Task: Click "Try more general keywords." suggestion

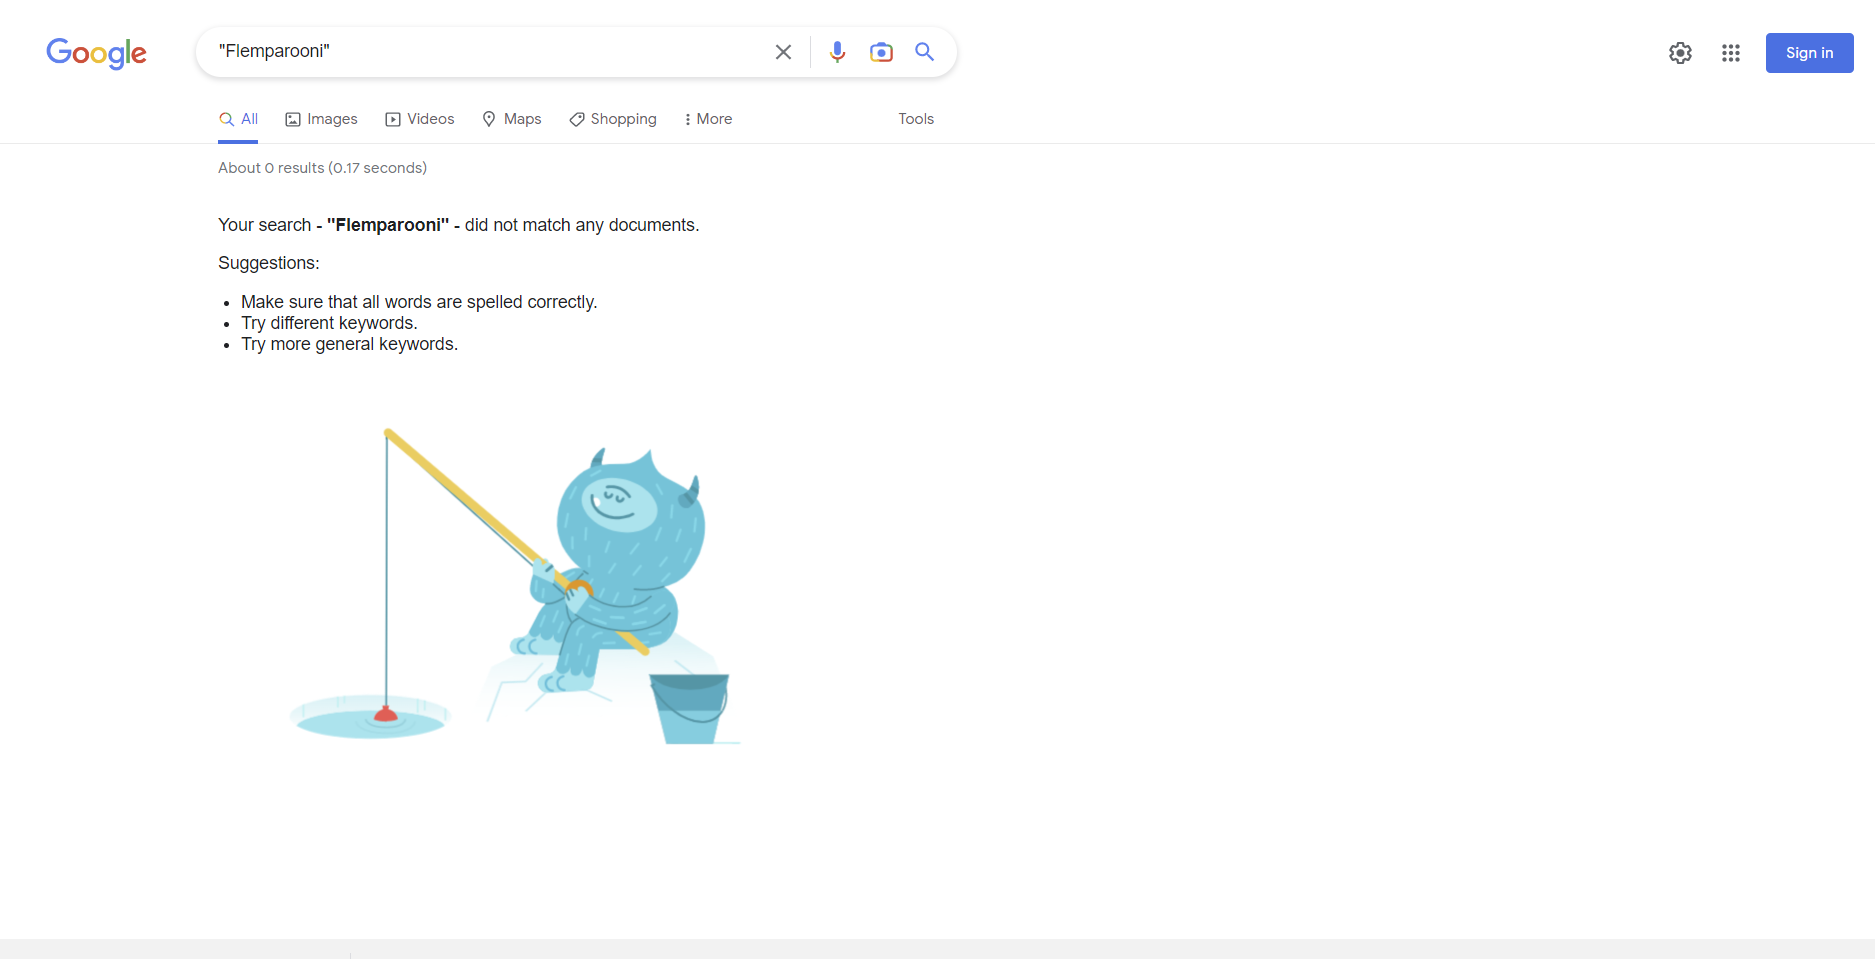Action: [x=349, y=344]
